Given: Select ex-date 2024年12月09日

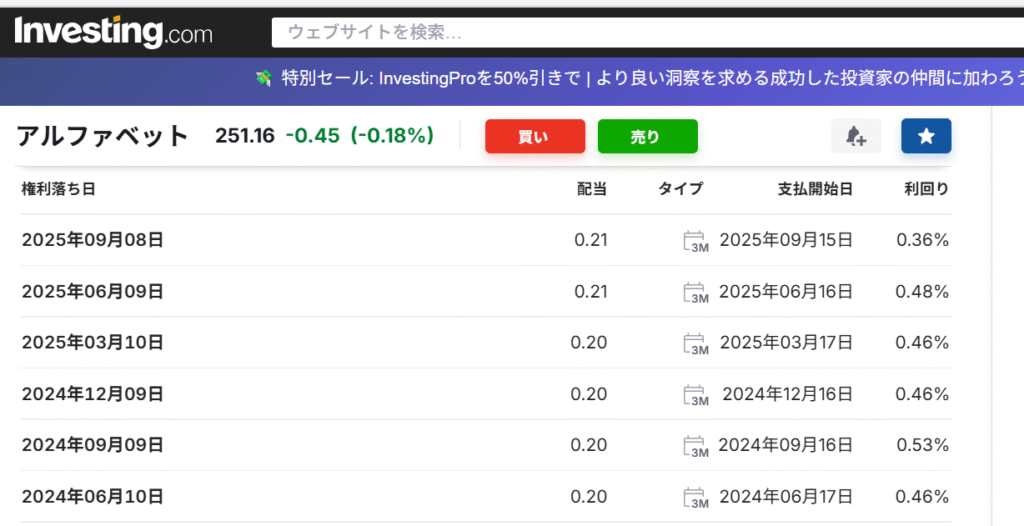Looking at the screenshot, I should tap(93, 394).
